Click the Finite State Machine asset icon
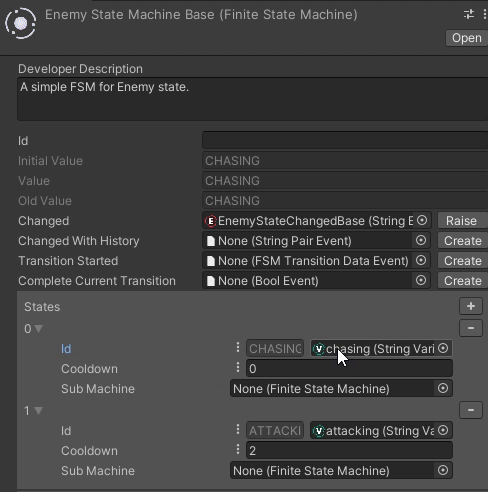Screen dimensions: 488x492 (x=20, y=23)
